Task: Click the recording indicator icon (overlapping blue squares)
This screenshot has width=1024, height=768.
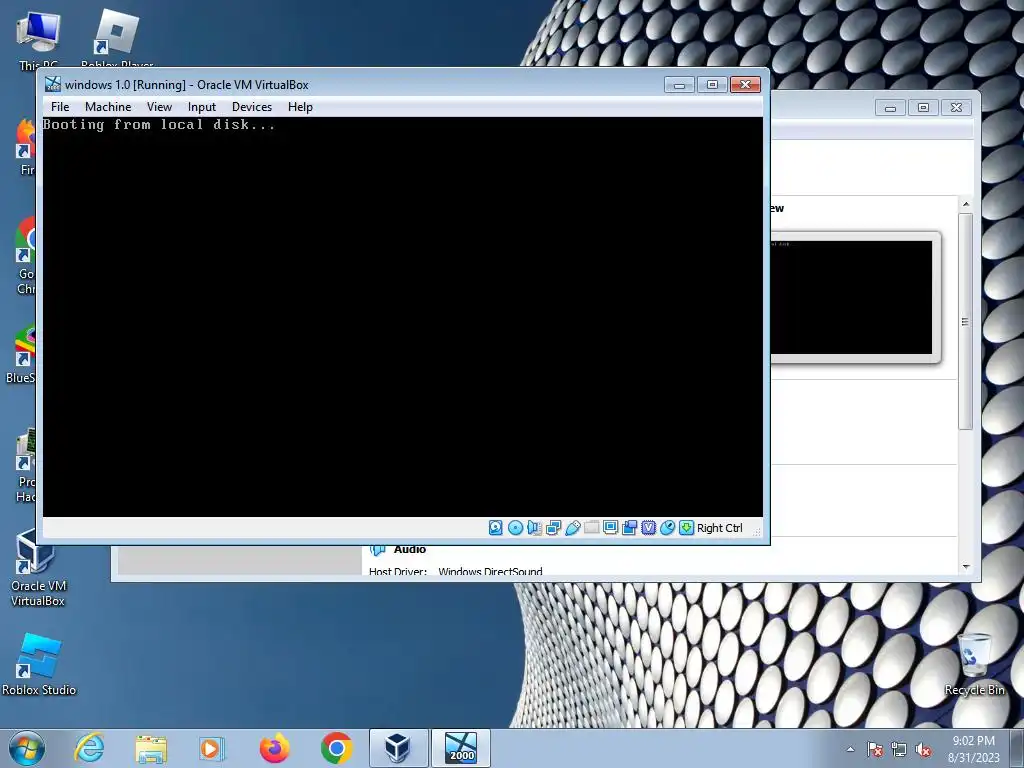Action: [630, 528]
